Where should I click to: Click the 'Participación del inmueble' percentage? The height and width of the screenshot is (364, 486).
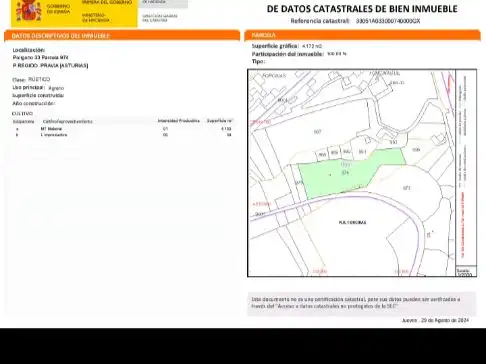click(337, 54)
